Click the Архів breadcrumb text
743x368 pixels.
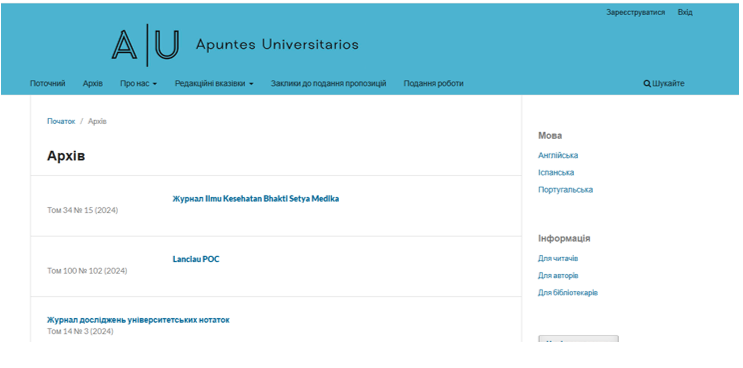coord(97,121)
